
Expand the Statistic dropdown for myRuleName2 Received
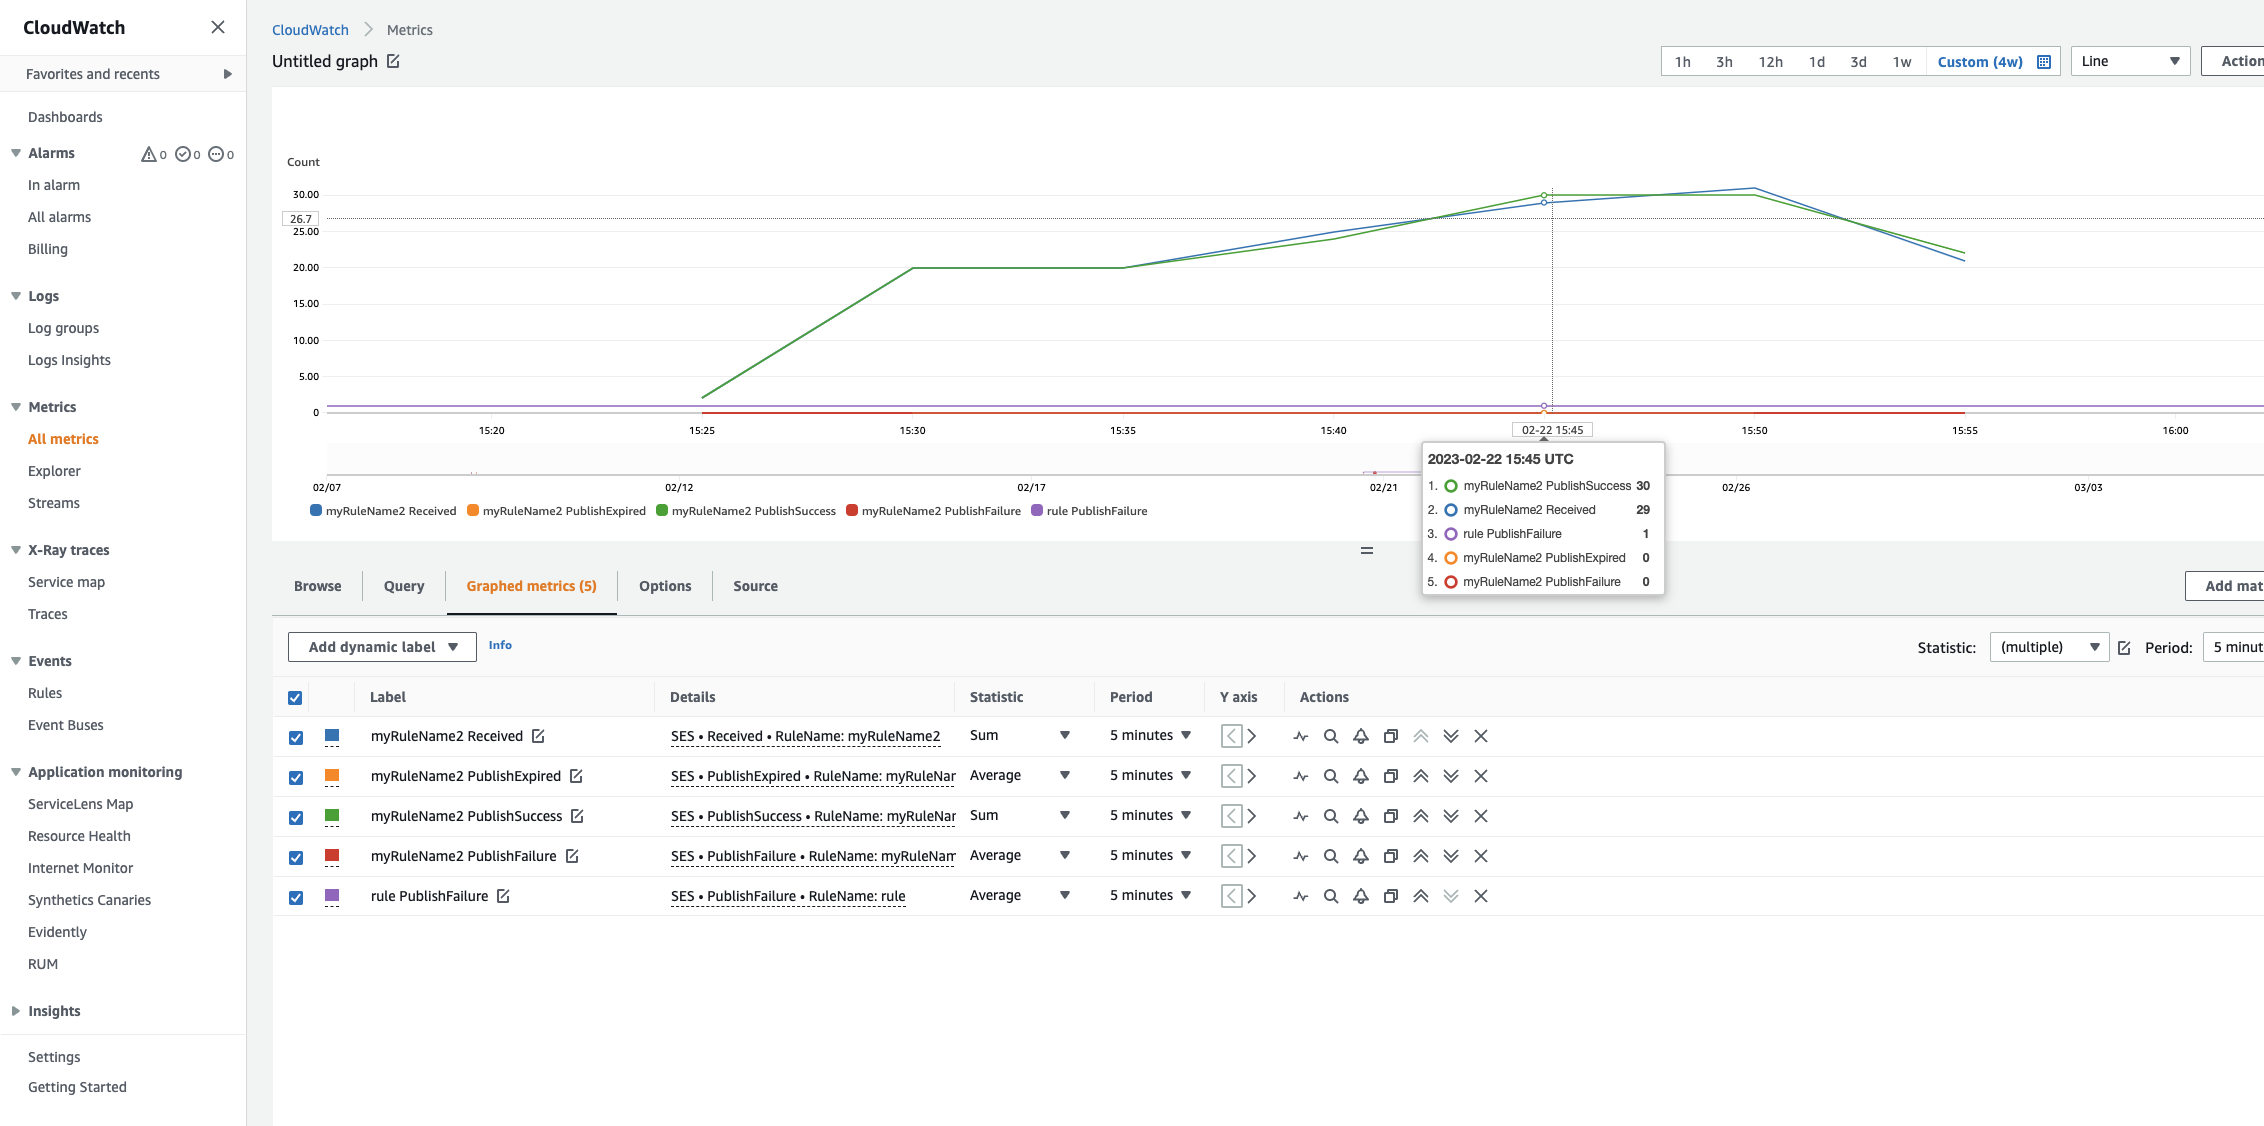1063,736
